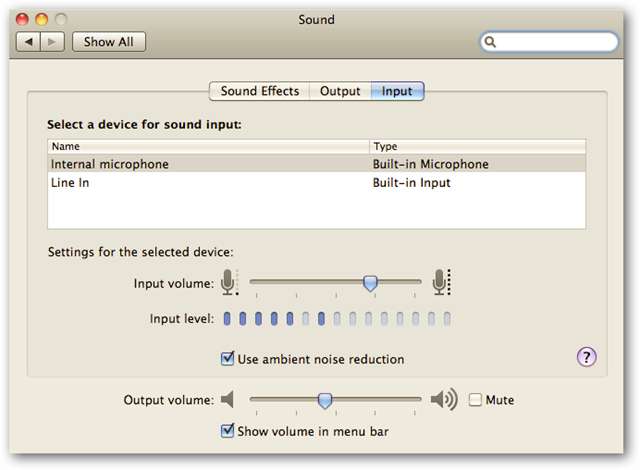Click the Output volume slider knob

(325, 400)
